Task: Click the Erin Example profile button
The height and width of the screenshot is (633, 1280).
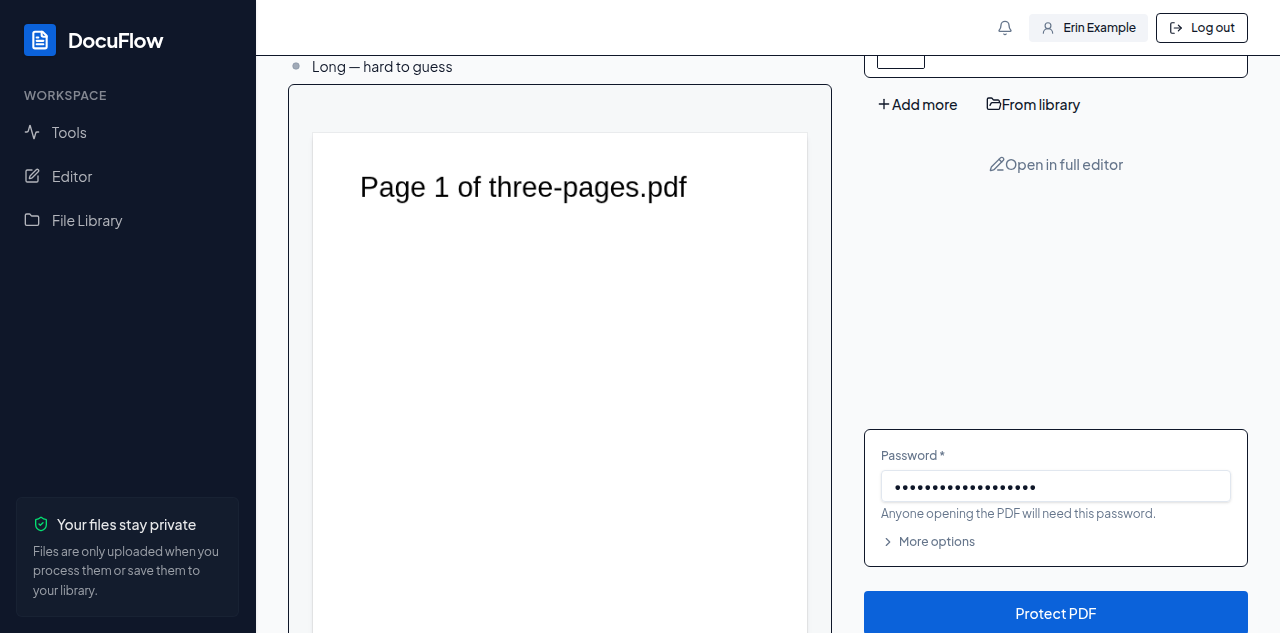Action: click(1088, 28)
